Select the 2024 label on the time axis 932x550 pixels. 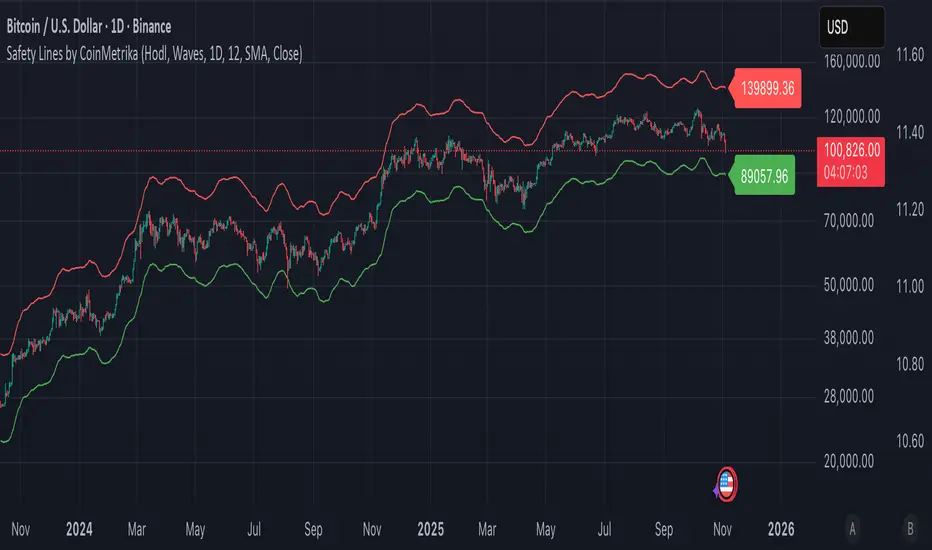click(77, 526)
